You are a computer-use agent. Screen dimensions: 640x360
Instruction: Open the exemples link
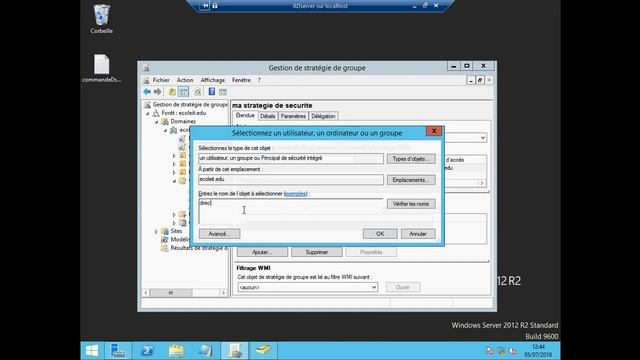(x=296, y=194)
